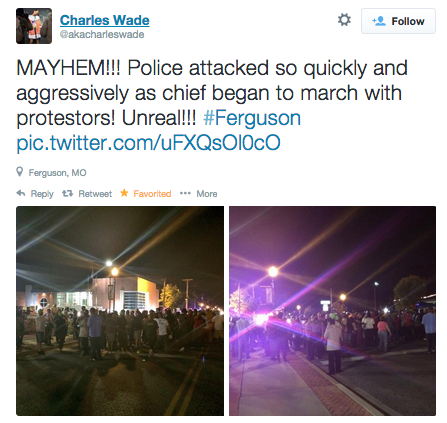The image size is (447, 423).
Task: Toggle the orange Favorited star
Action: tap(124, 193)
